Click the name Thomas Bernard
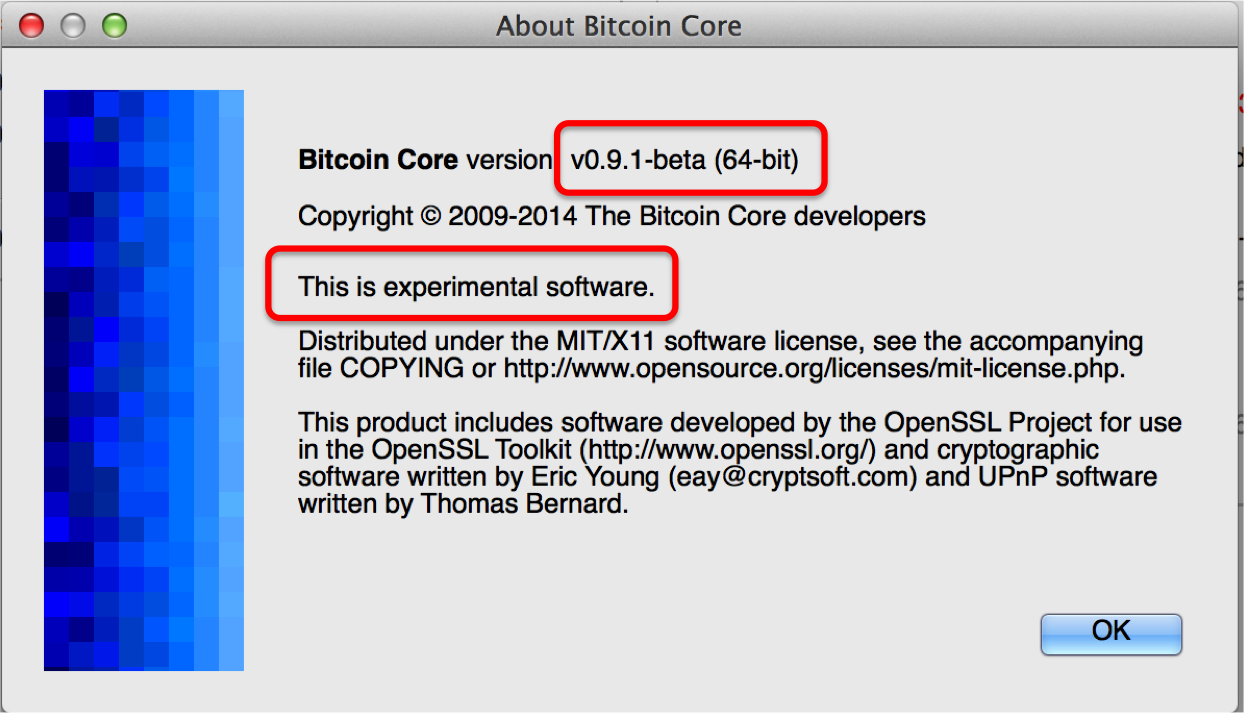The image size is (1244, 713). (x=524, y=504)
